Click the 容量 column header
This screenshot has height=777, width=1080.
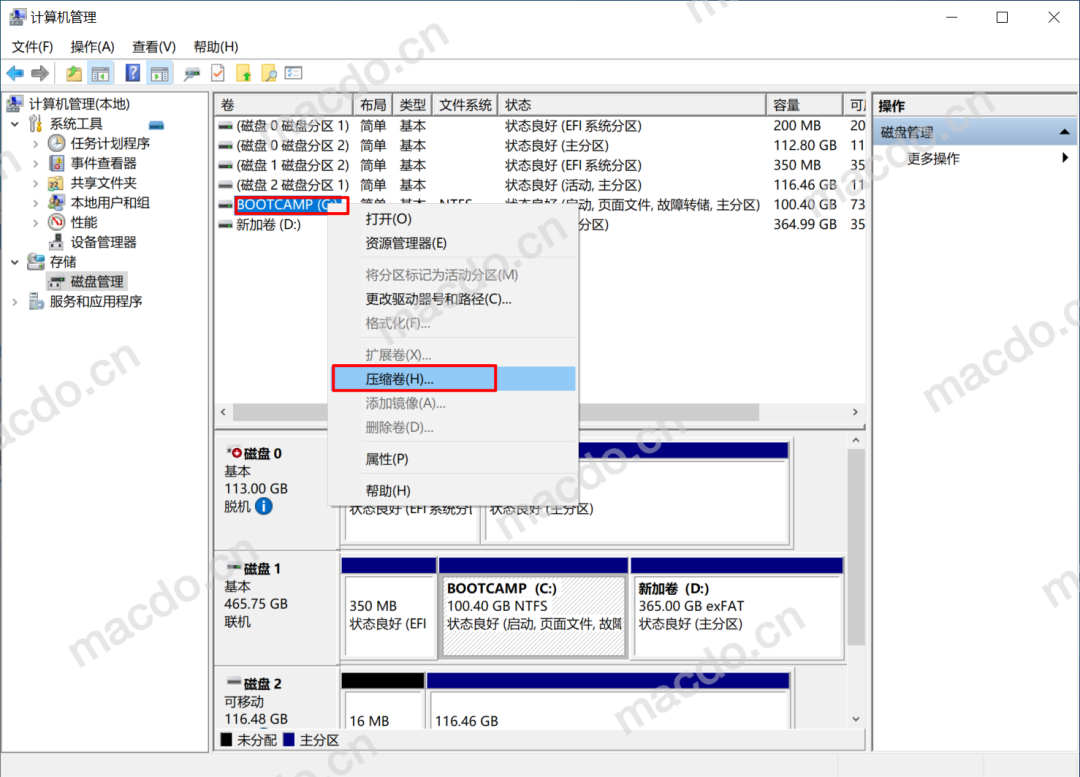pyautogui.click(x=800, y=105)
